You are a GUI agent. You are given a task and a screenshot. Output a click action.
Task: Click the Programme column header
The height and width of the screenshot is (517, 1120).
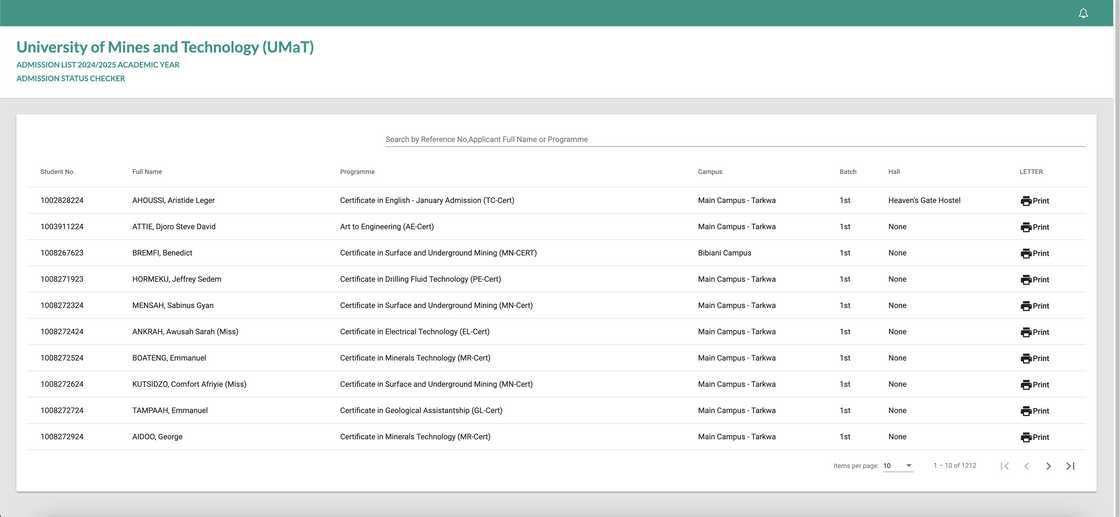coord(357,172)
